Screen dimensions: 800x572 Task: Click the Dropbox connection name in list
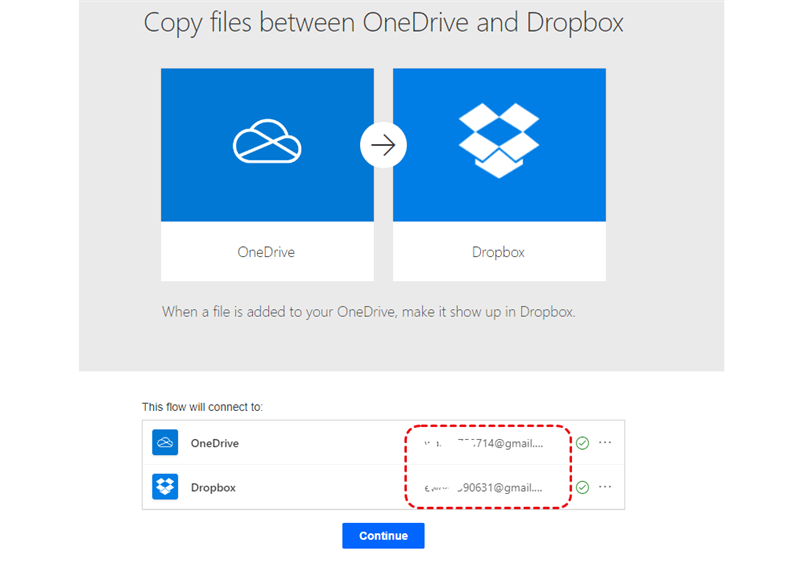click(213, 488)
